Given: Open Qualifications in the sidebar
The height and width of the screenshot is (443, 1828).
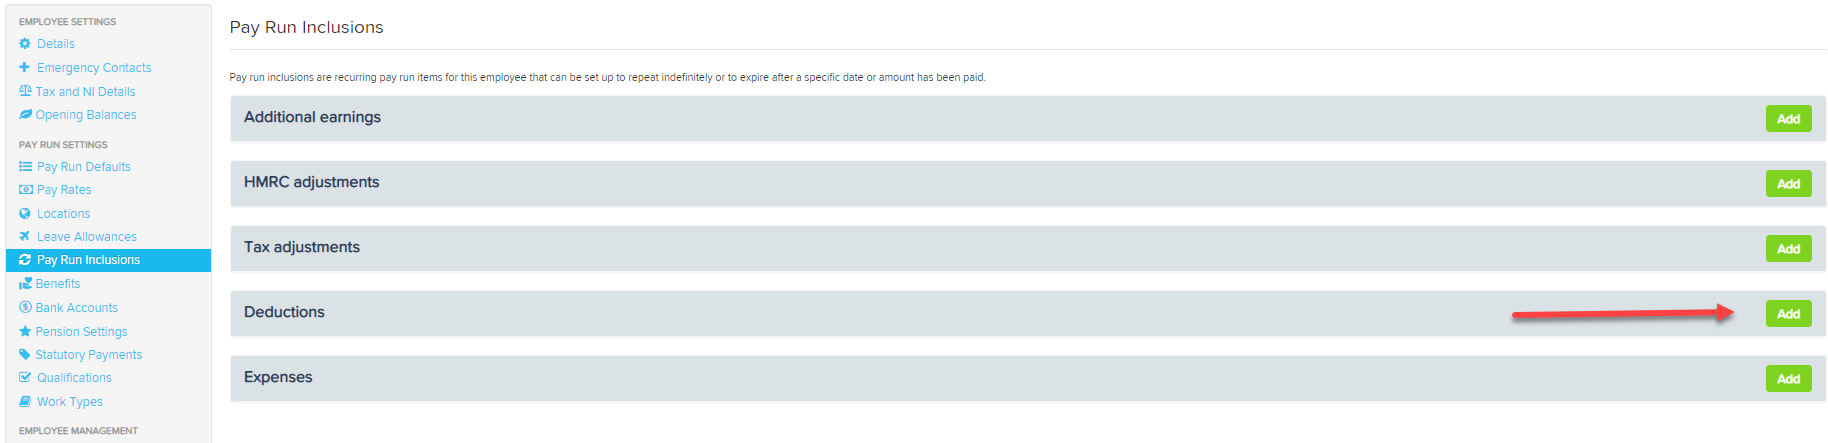Looking at the screenshot, I should pos(65,378).
